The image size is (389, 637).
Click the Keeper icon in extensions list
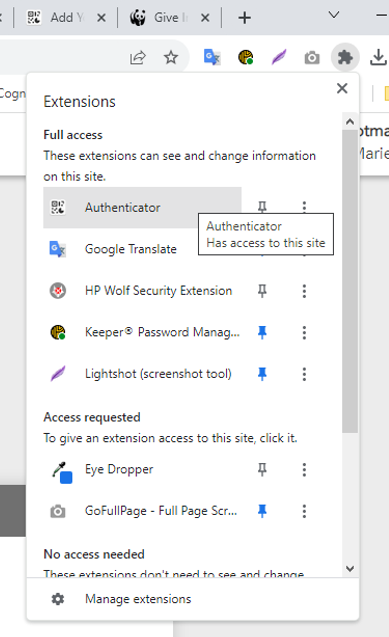click(x=58, y=332)
